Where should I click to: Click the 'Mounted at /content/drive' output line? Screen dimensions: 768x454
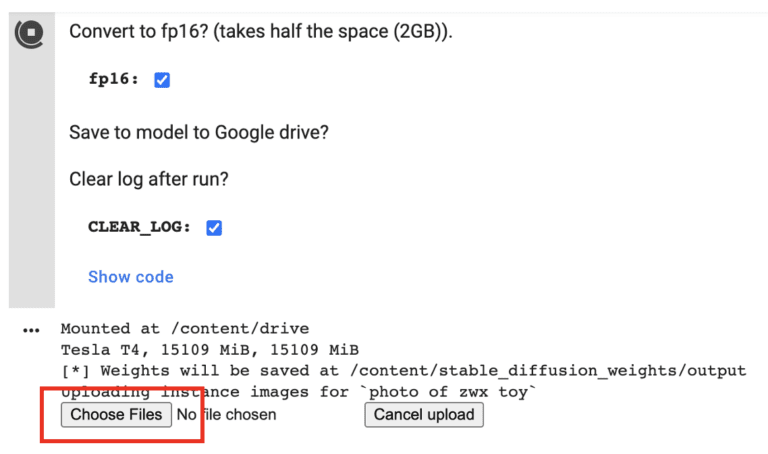(184, 329)
